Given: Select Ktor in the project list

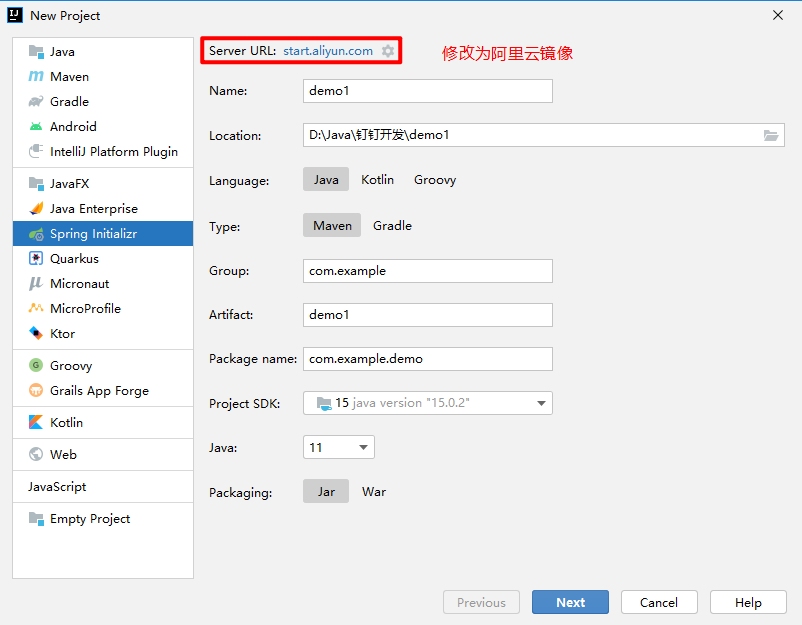Looking at the screenshot, I should [x=103, y=333].
